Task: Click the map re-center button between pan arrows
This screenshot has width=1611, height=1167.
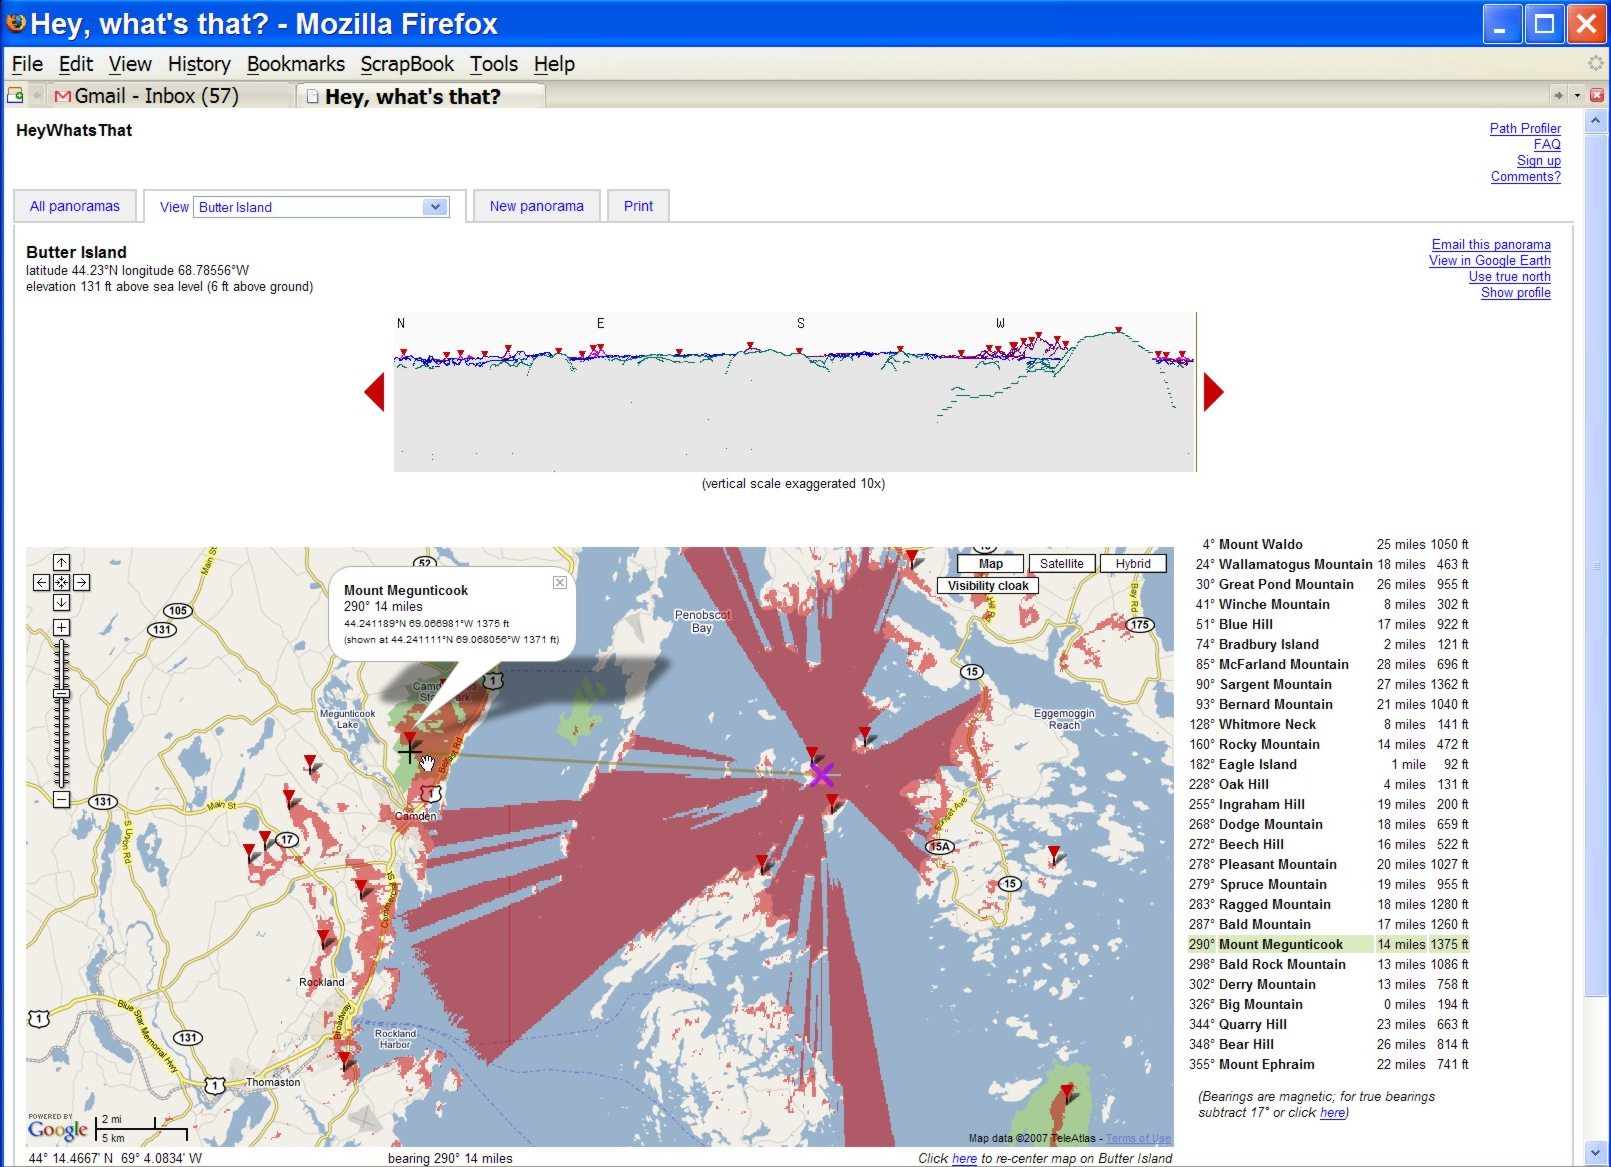Action: (x=61, y=582)
